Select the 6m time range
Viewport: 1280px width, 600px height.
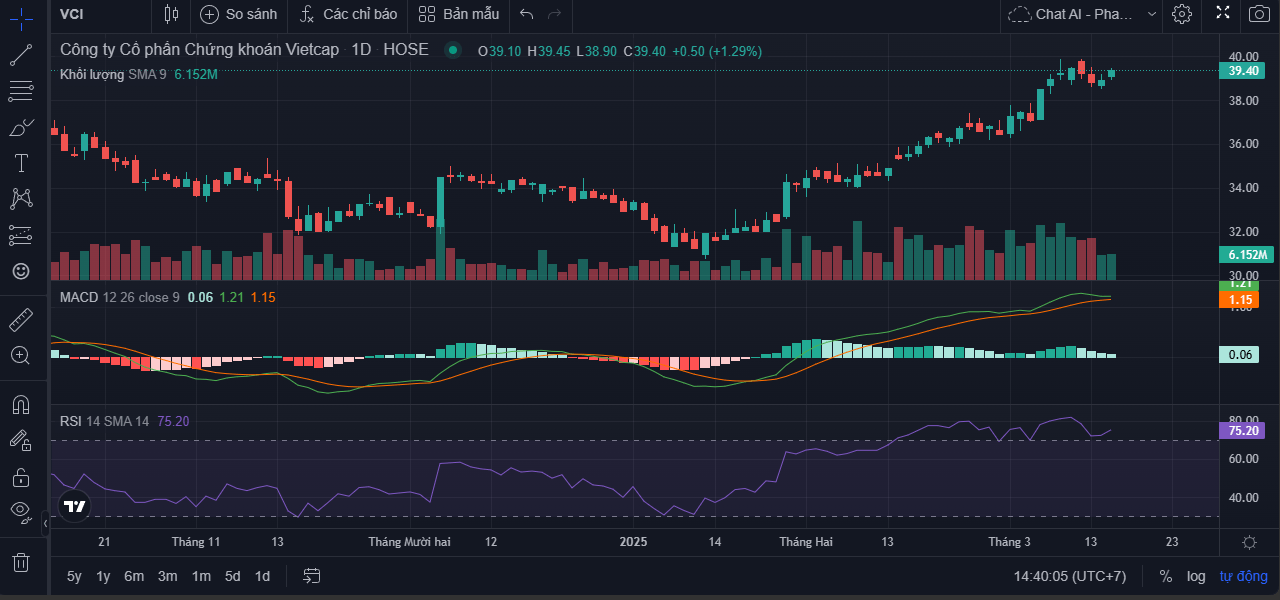point(134,576)
